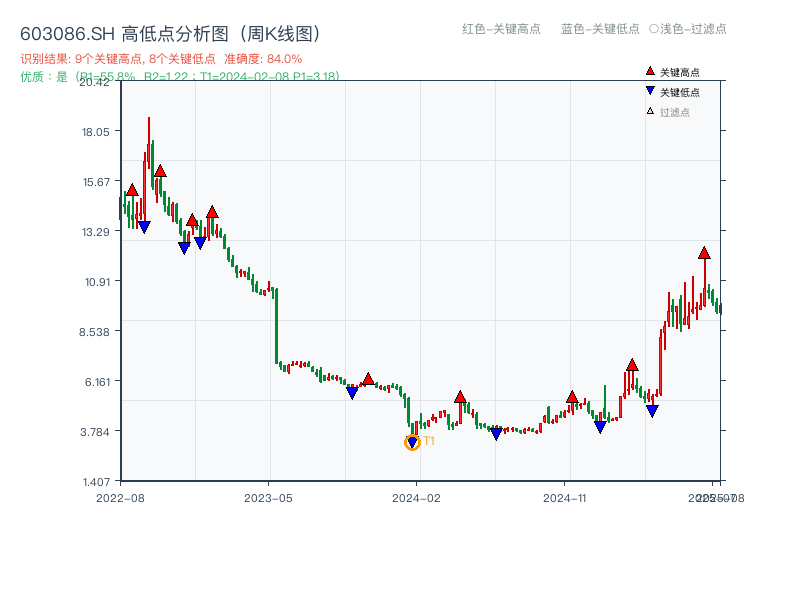This screenshot has width=800, height=600.
Task: Select the orange T1 circle marker on the chart
Action: (413, 443)
